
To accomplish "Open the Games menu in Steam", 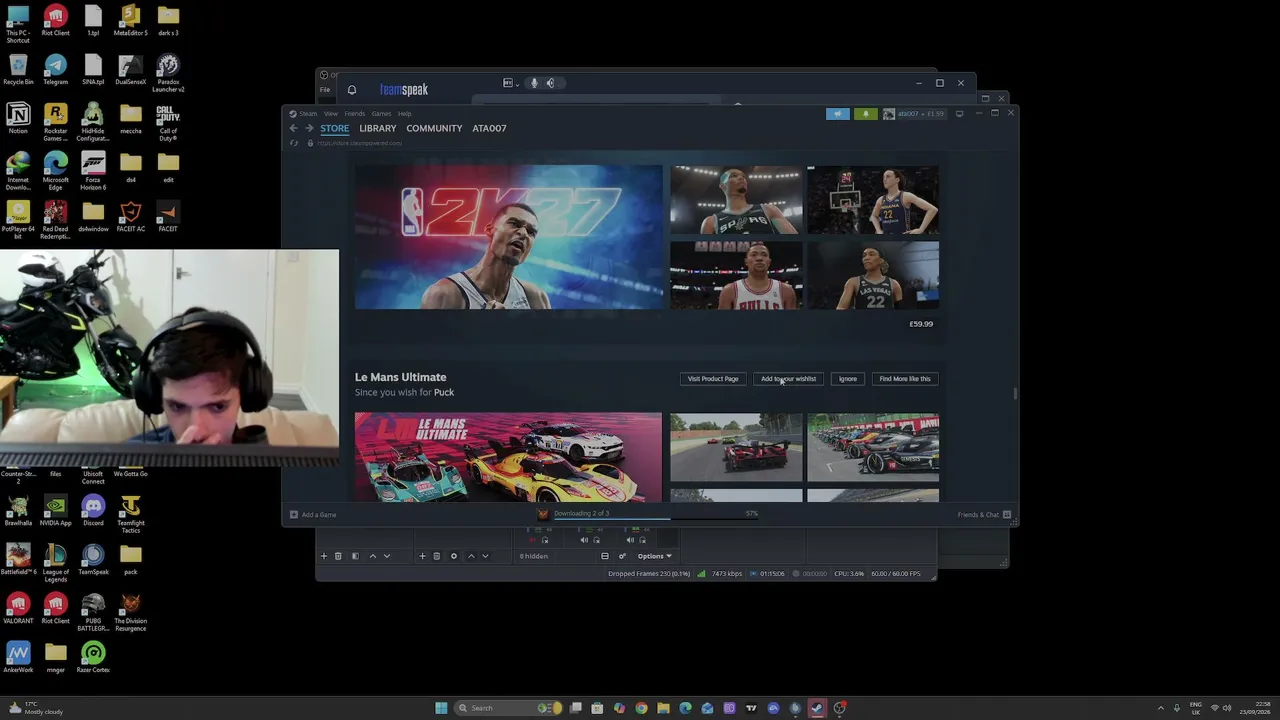I will click(382, 114).
